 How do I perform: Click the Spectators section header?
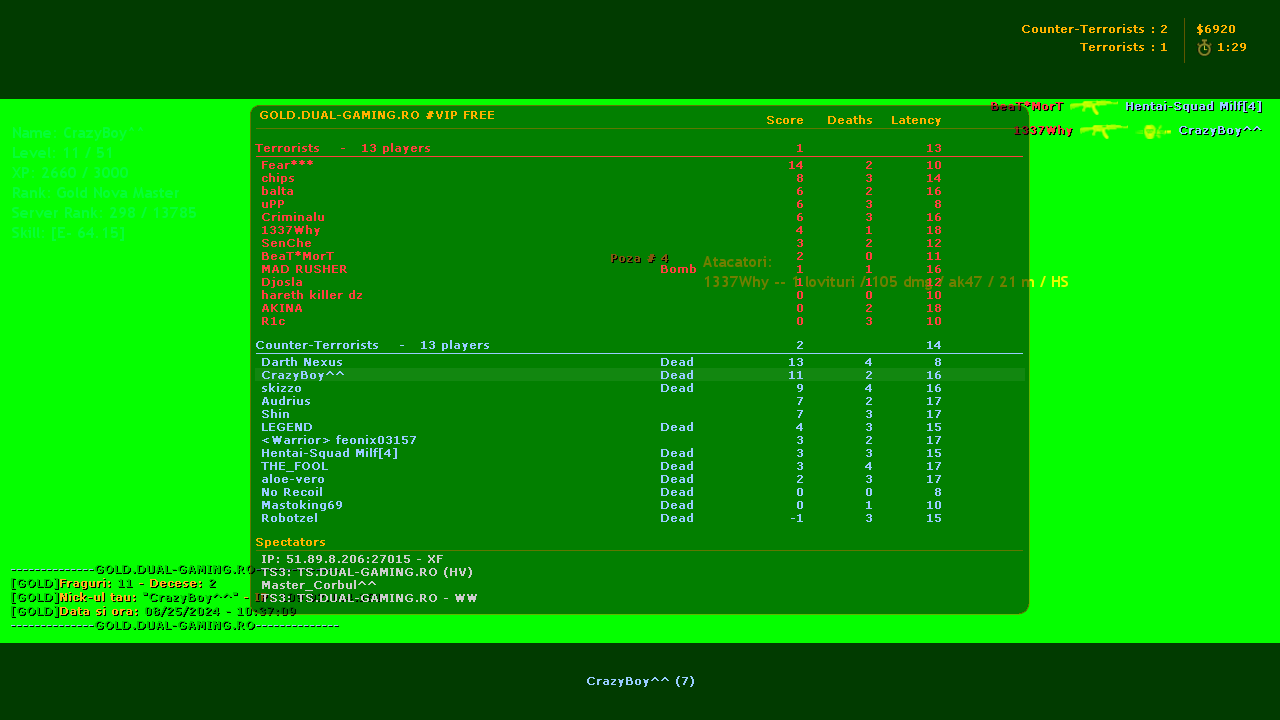point(291,542)
